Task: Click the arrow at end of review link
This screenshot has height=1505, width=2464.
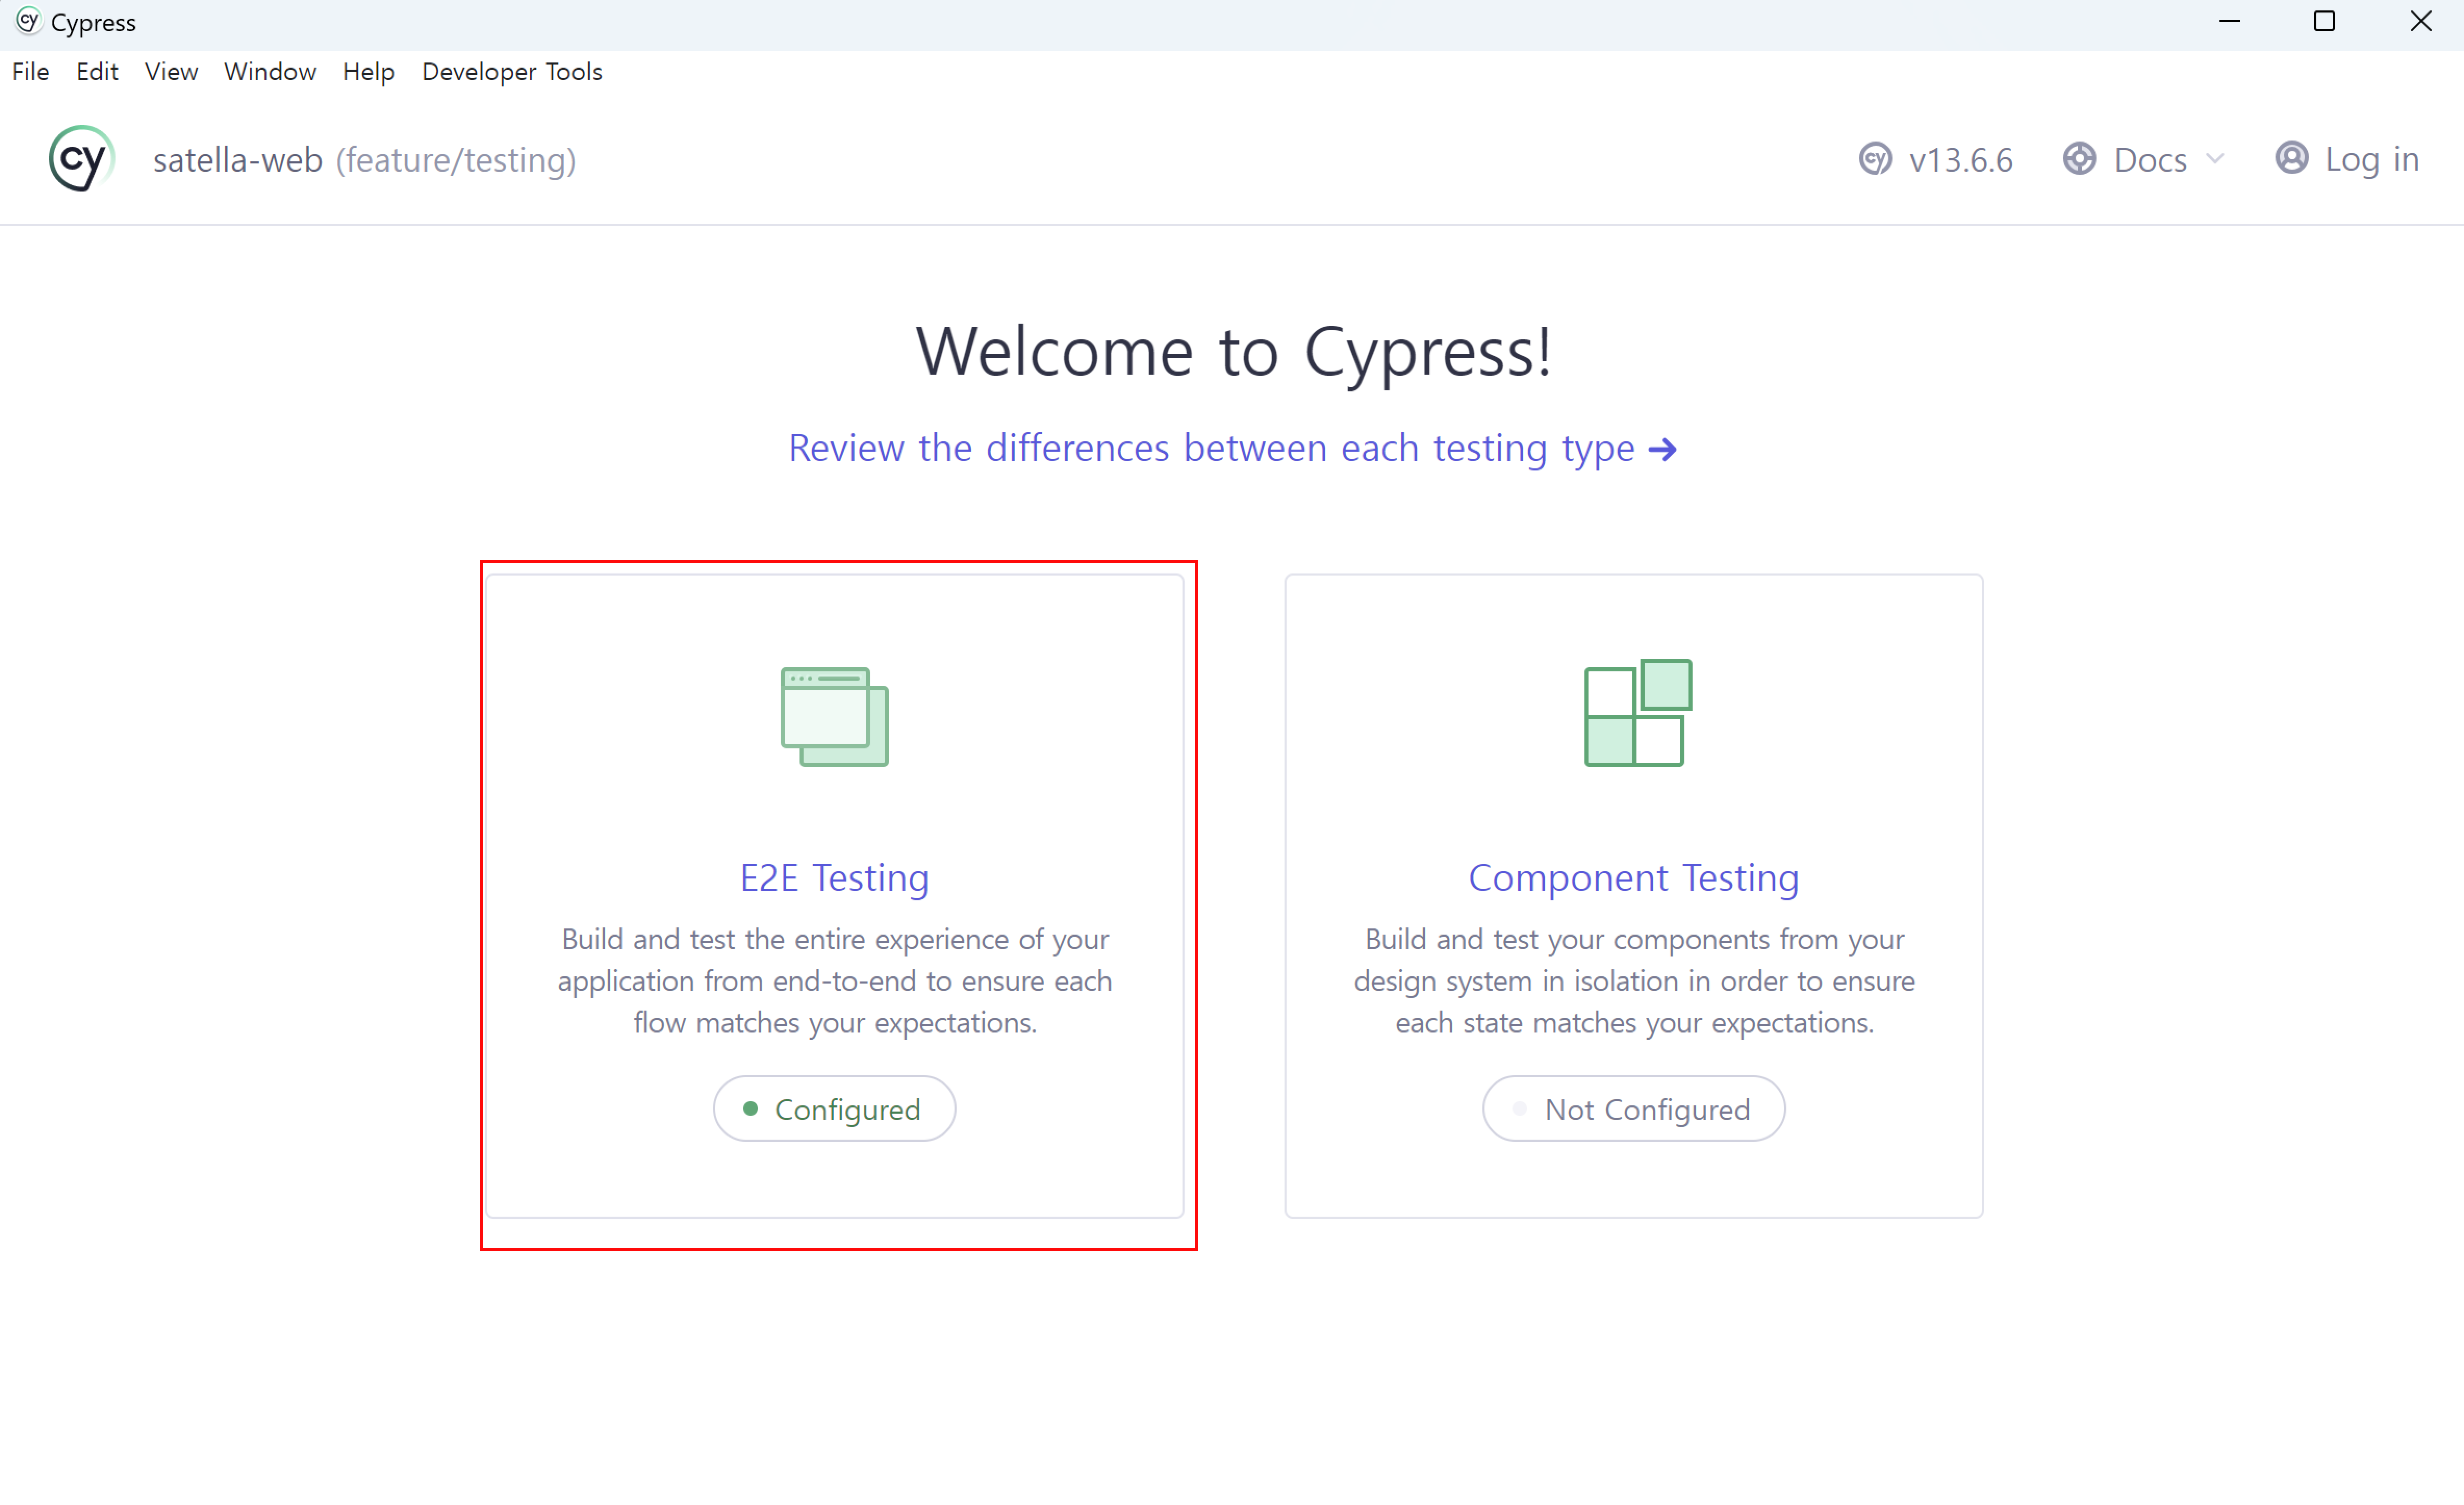Action: (1662, 450)
